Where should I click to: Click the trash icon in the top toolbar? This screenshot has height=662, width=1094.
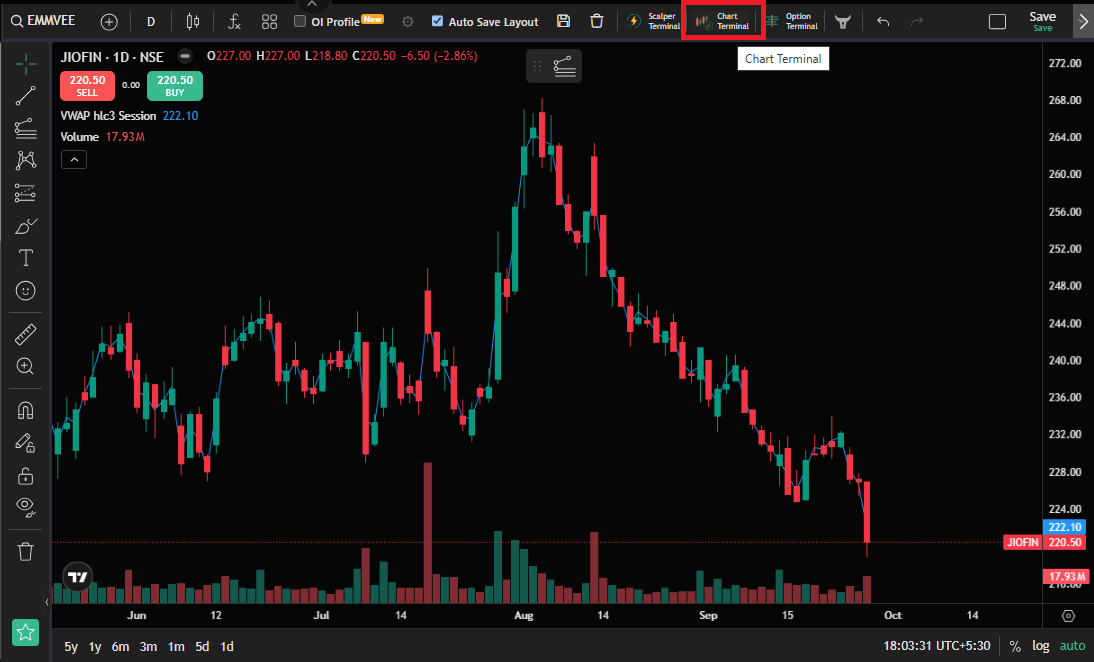point(597,21)
